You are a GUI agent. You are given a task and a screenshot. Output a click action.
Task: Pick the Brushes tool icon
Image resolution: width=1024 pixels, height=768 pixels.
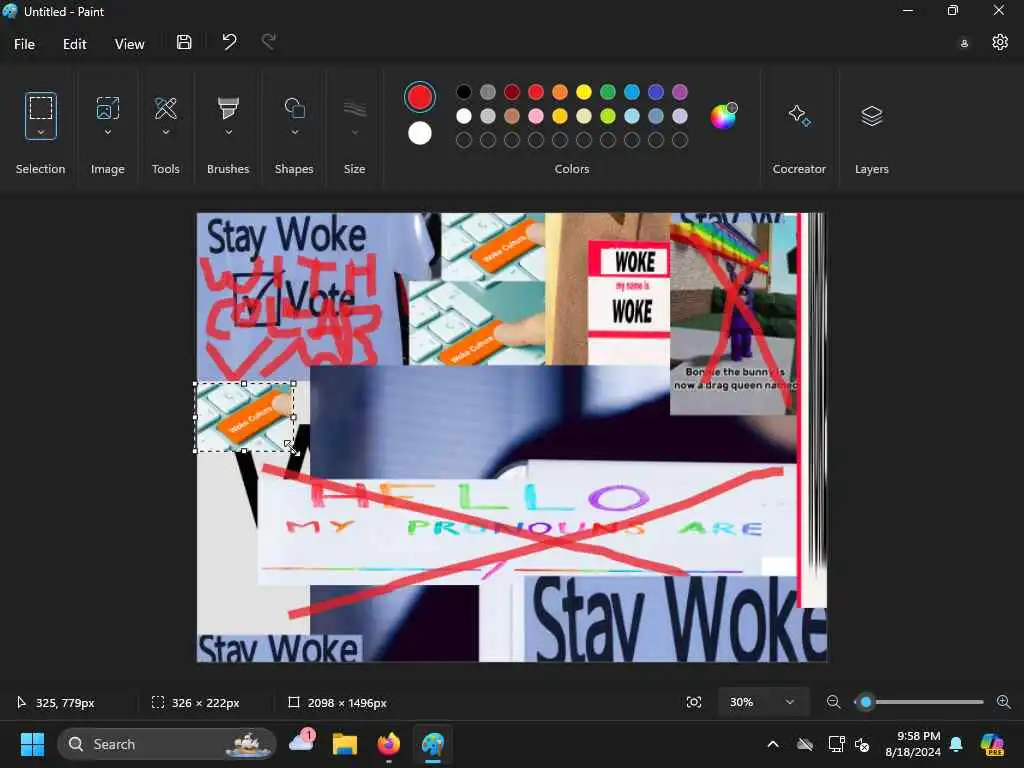click(x=228, y=108)
